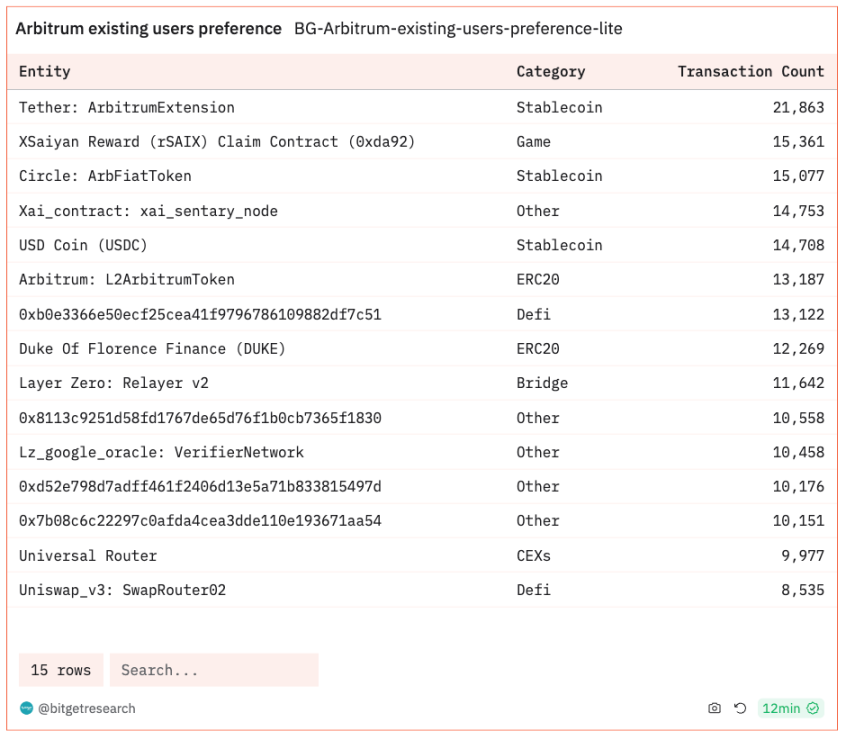Click the refresh query icon
Viewport: 846px width, 740px height.
[x=740, y=708]
